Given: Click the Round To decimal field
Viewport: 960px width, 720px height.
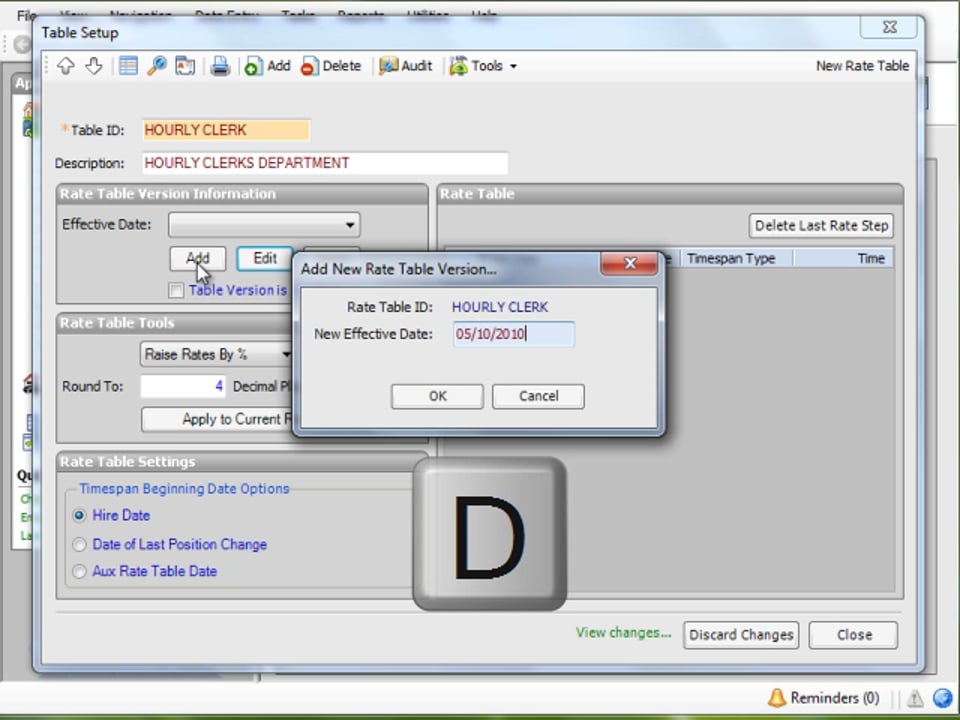Looking at the screenshot, I should [183, 386].
